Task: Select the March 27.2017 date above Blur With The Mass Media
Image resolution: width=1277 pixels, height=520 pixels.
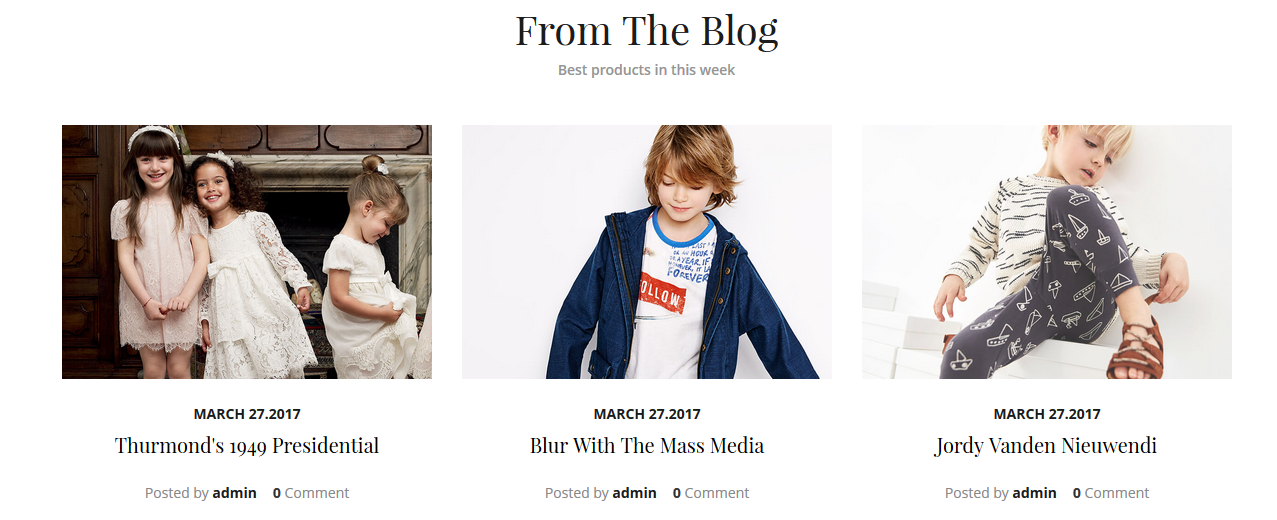Action: click(x=647, y=414)
